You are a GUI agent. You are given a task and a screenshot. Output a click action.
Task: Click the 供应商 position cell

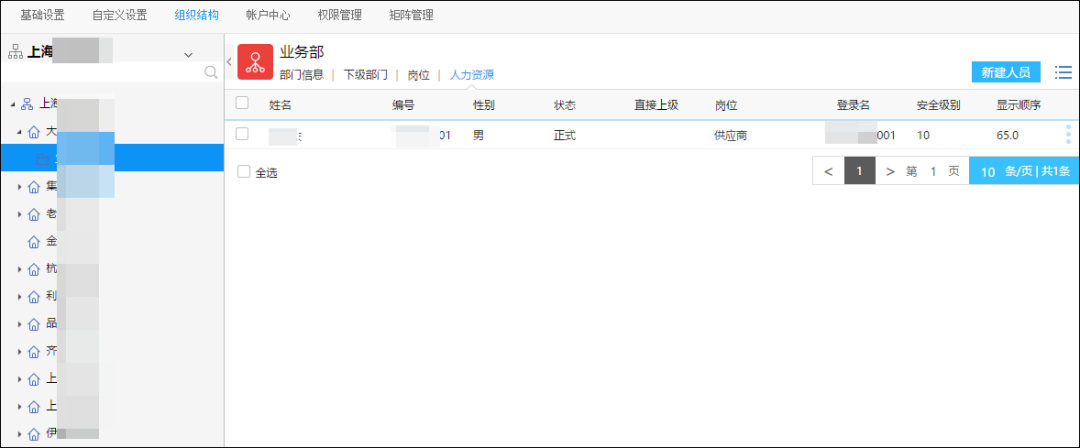tap(731, 135)
